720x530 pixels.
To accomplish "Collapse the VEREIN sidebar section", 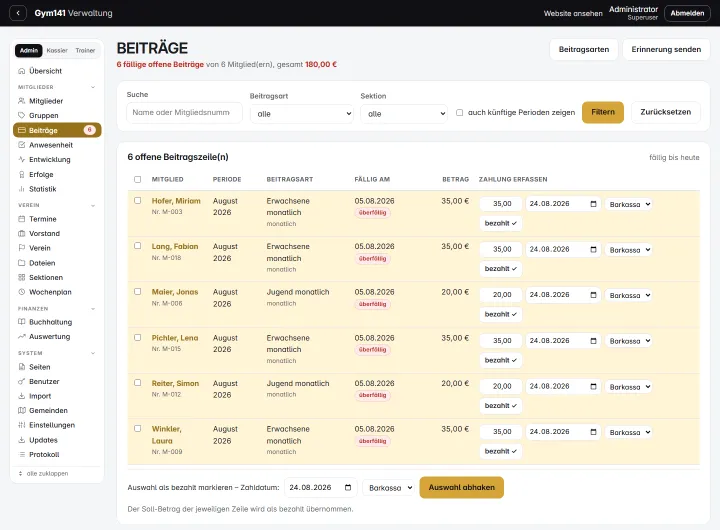I will pos(93,205).
